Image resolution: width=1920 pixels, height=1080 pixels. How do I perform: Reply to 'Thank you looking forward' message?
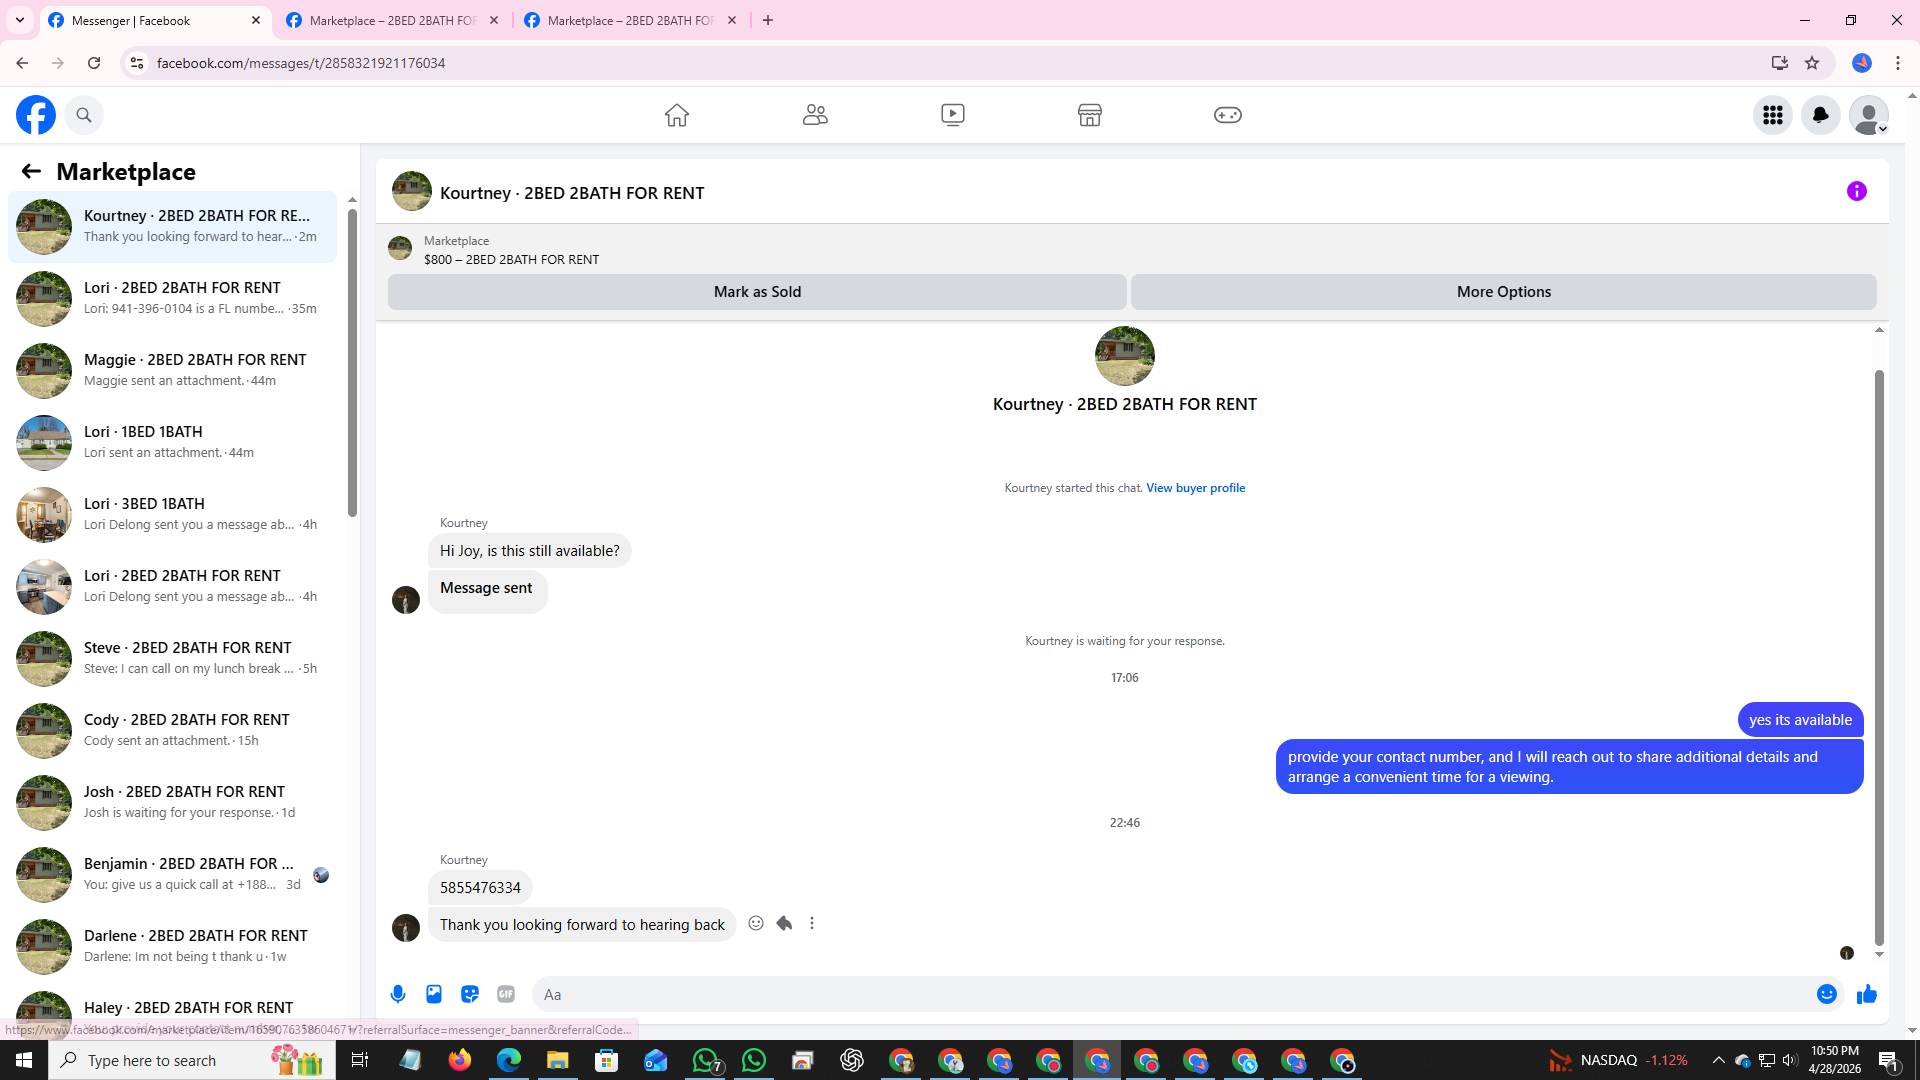[784, 923]
